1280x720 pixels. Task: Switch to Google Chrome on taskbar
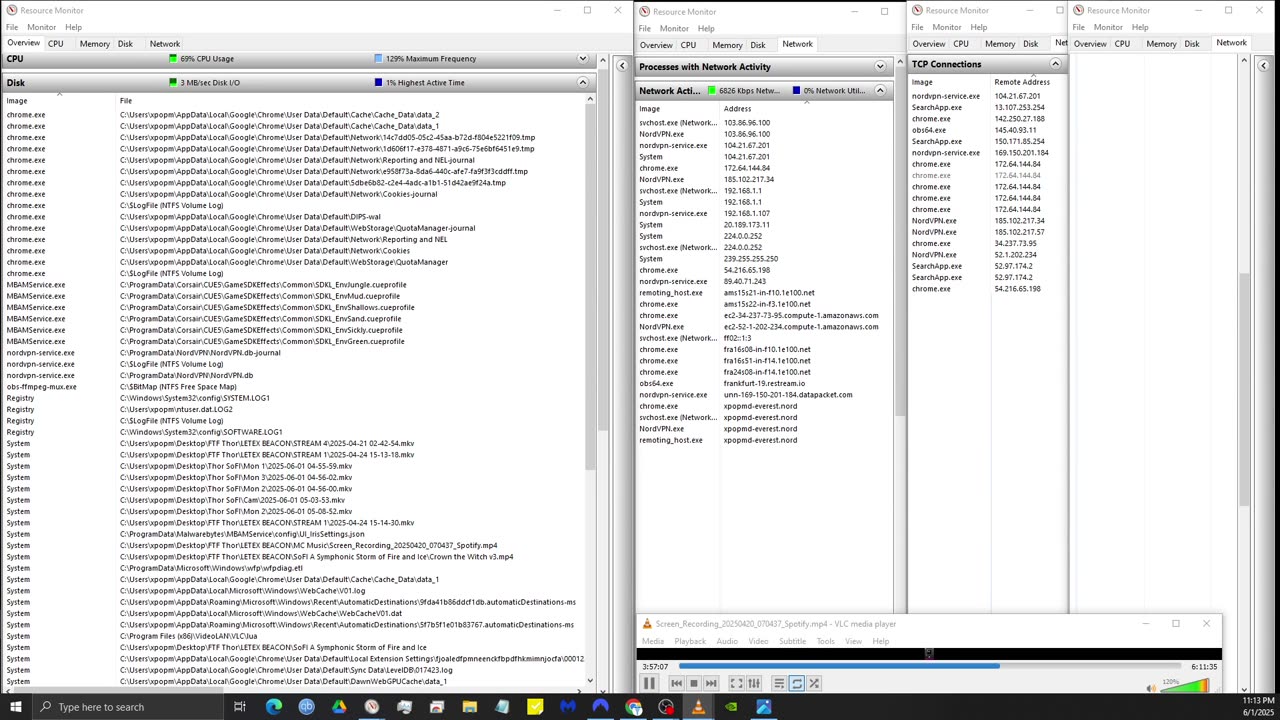pyautogui.click(x=633, y=707)
